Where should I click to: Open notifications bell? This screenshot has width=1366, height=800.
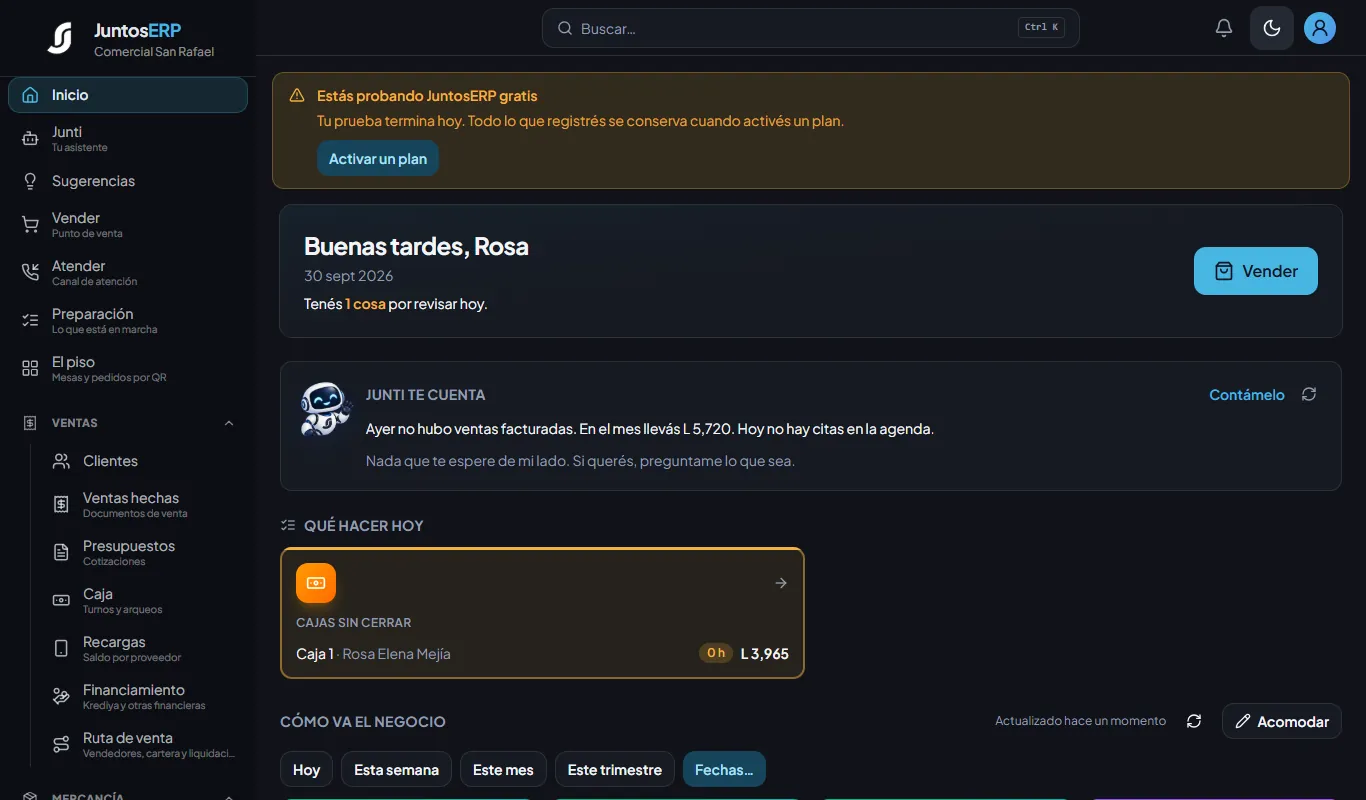1224,28
